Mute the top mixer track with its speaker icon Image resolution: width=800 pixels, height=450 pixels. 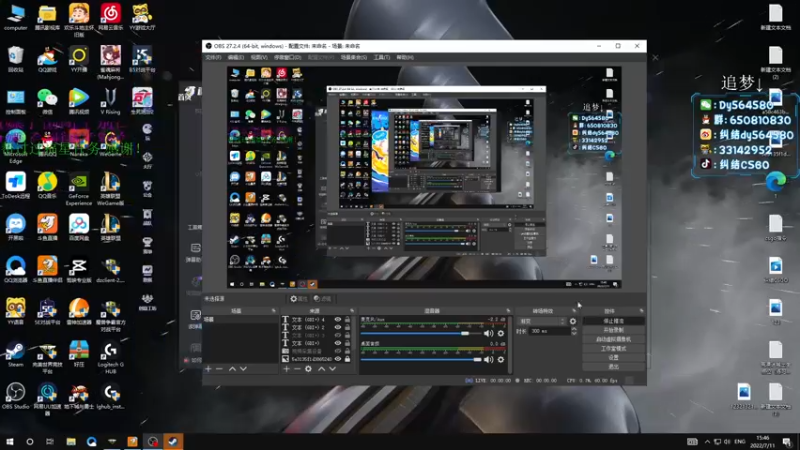click(x=488, y=333)
